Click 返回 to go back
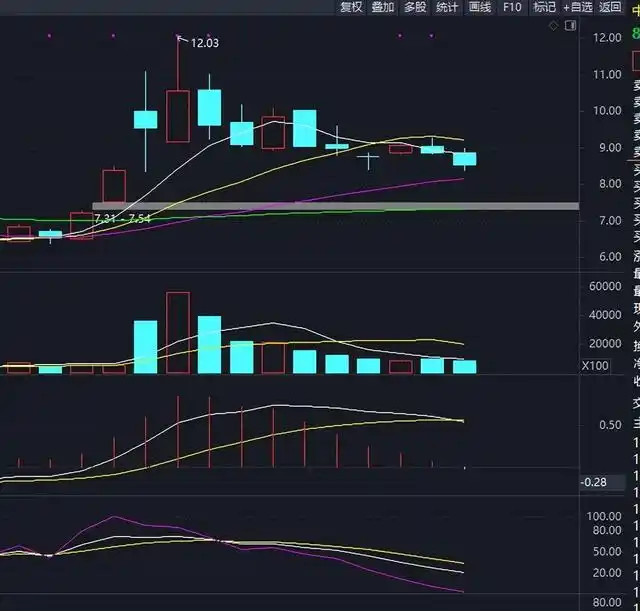 tap(610, 7)
